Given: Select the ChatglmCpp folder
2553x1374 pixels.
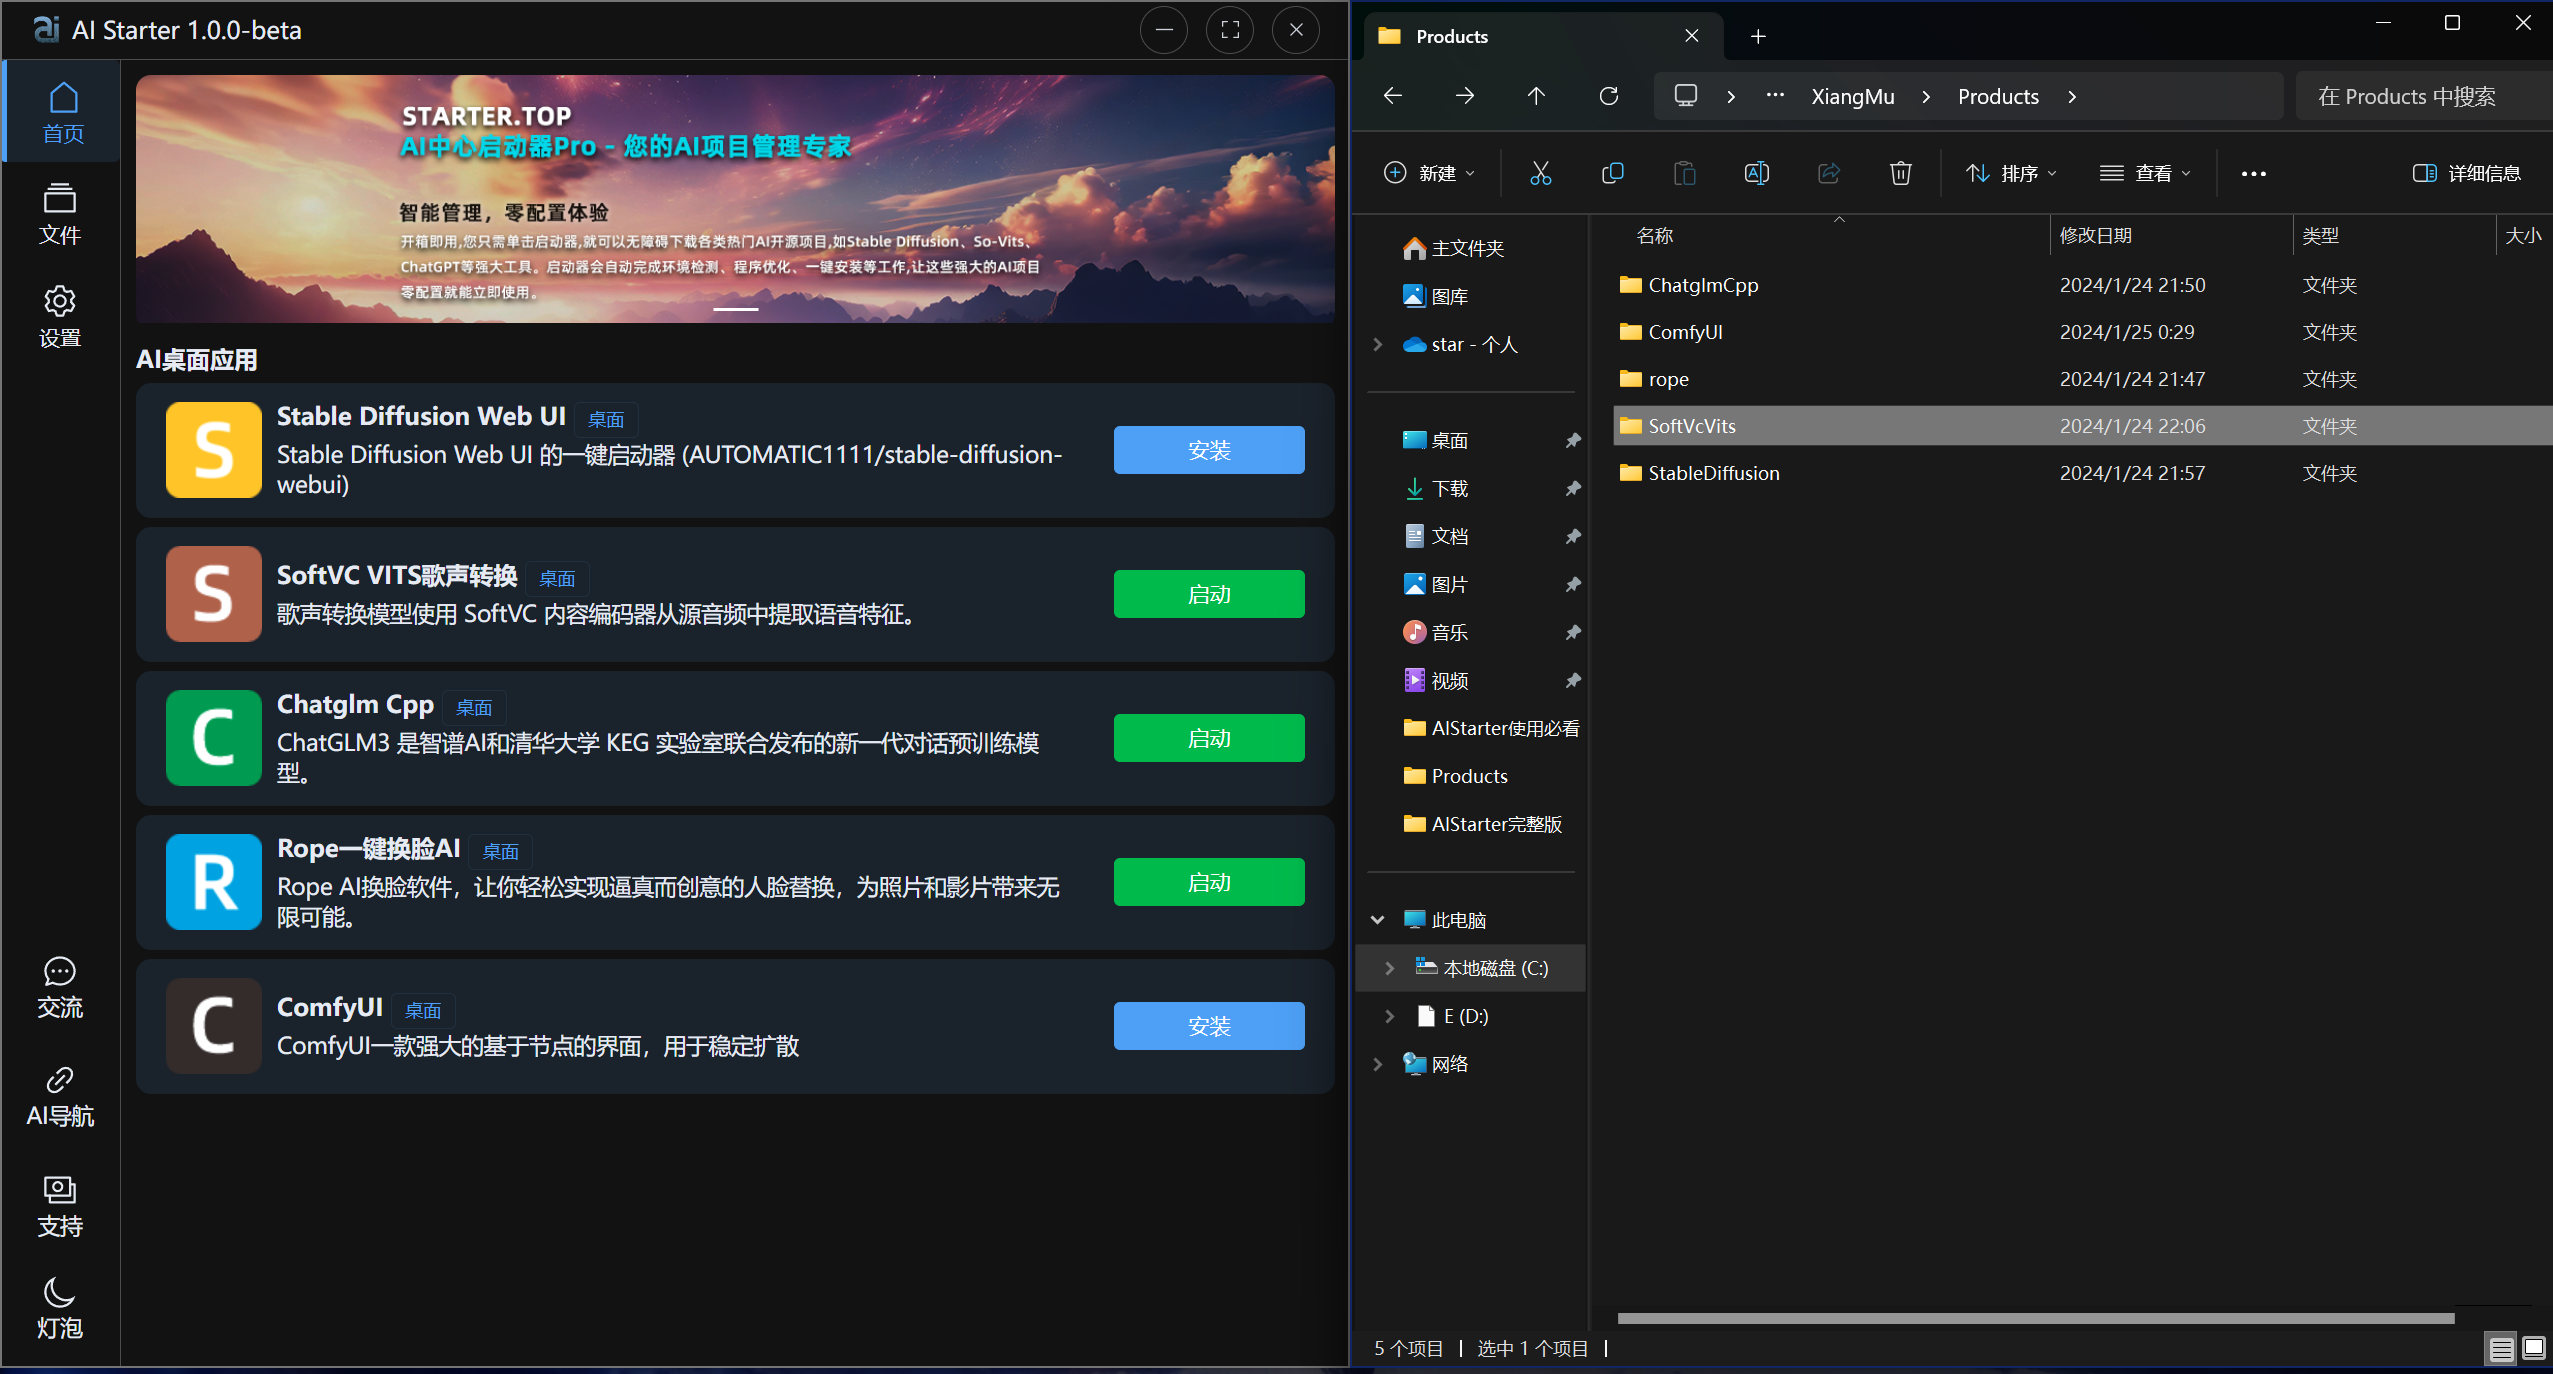Looking at the screenshot, I should [2083, 285].
